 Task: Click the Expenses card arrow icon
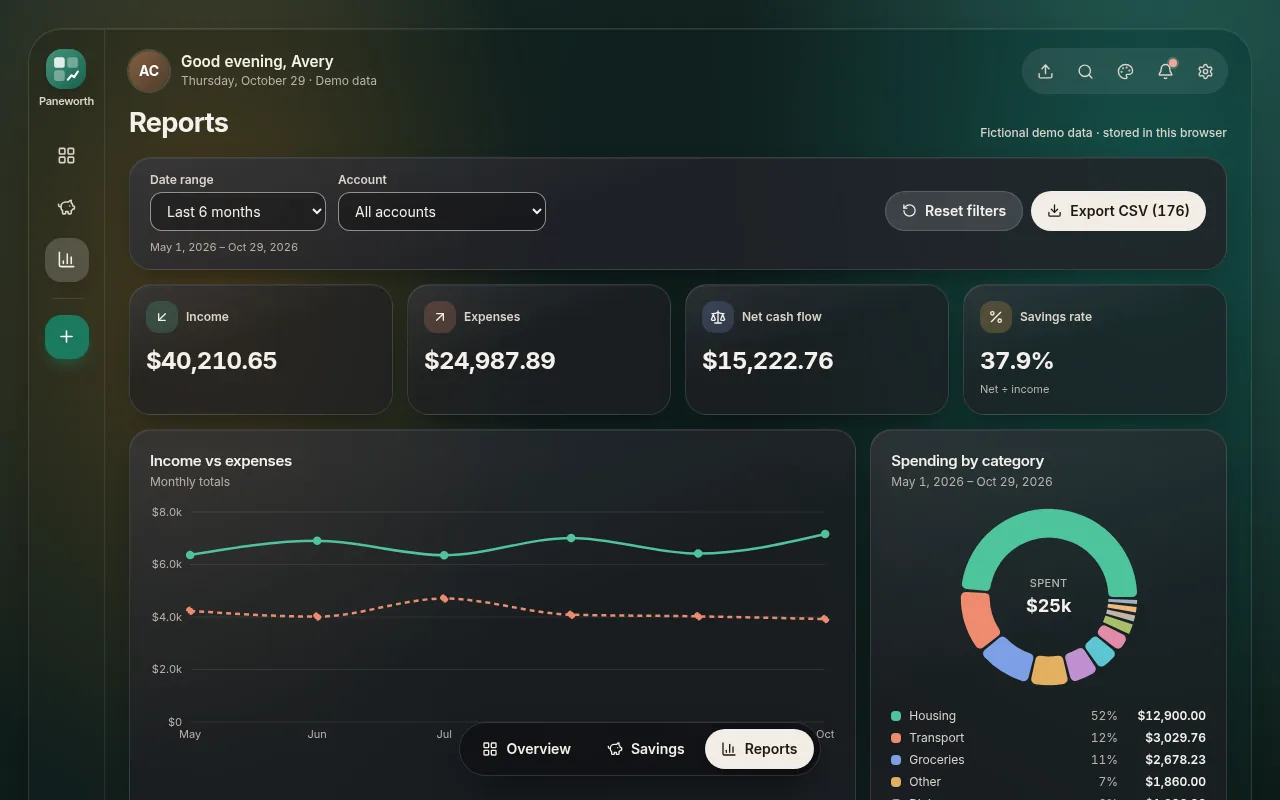coord(440,317)
